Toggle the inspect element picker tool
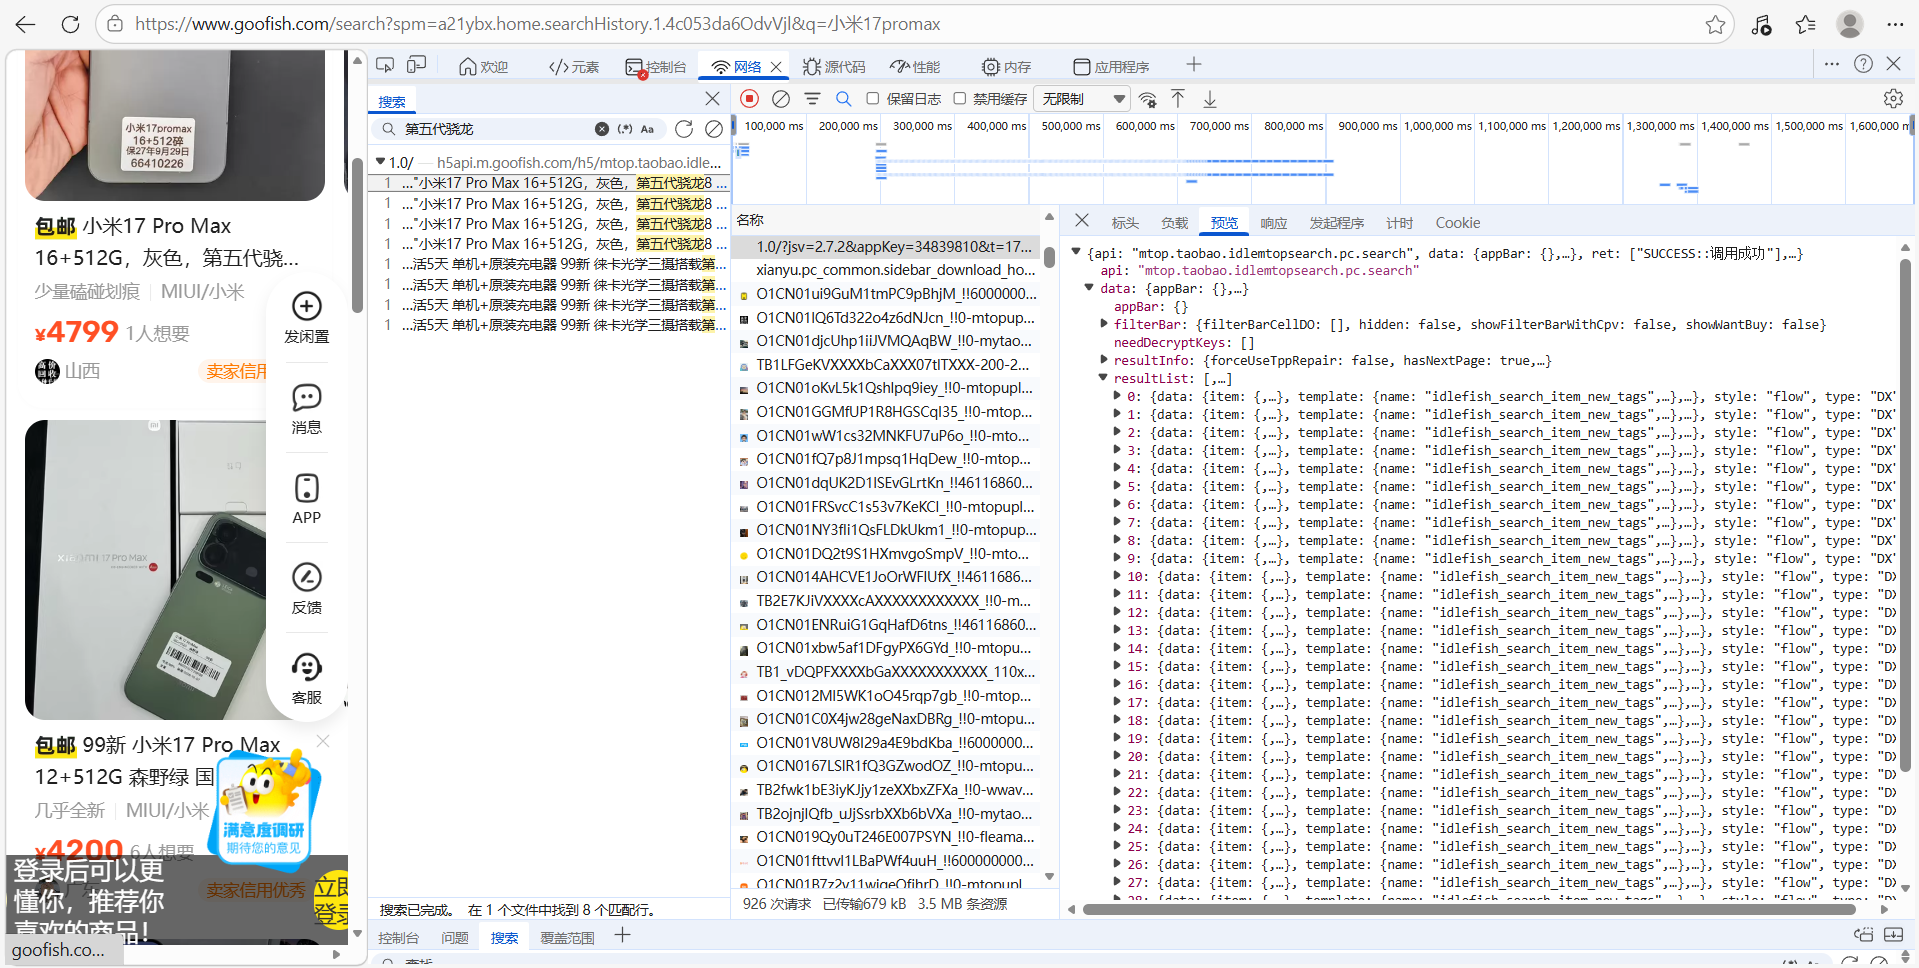The height and width of the screenshot is (968, 1919). [385, 66]
